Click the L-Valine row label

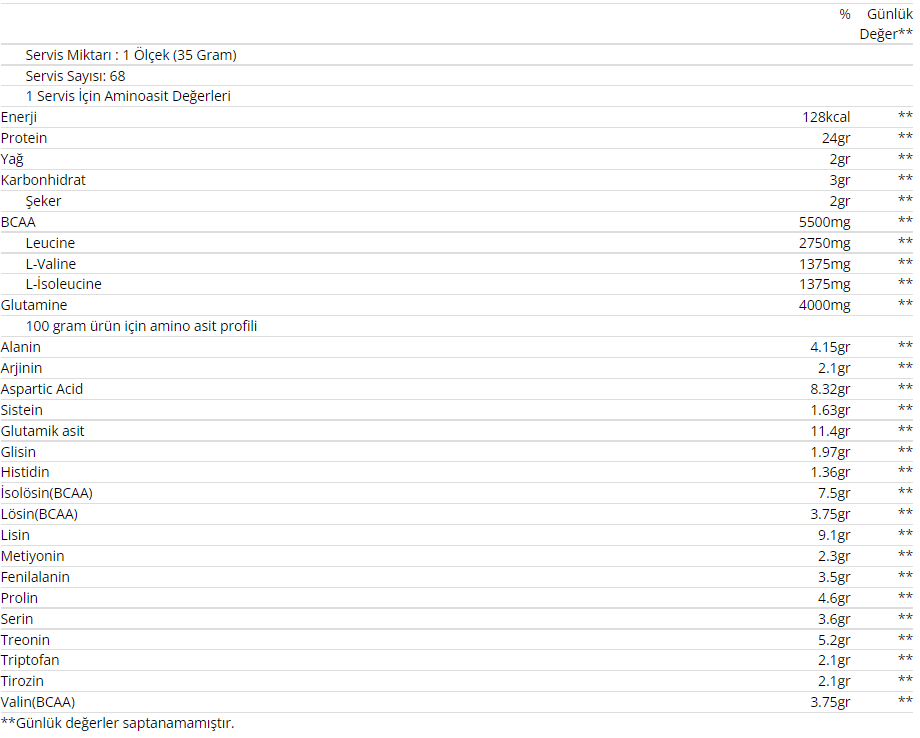click(51, 264)
